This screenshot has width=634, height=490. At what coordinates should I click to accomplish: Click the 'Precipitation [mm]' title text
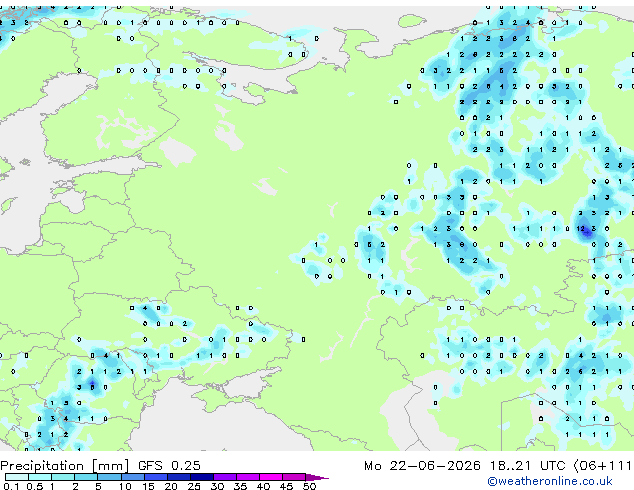point(65,466)
